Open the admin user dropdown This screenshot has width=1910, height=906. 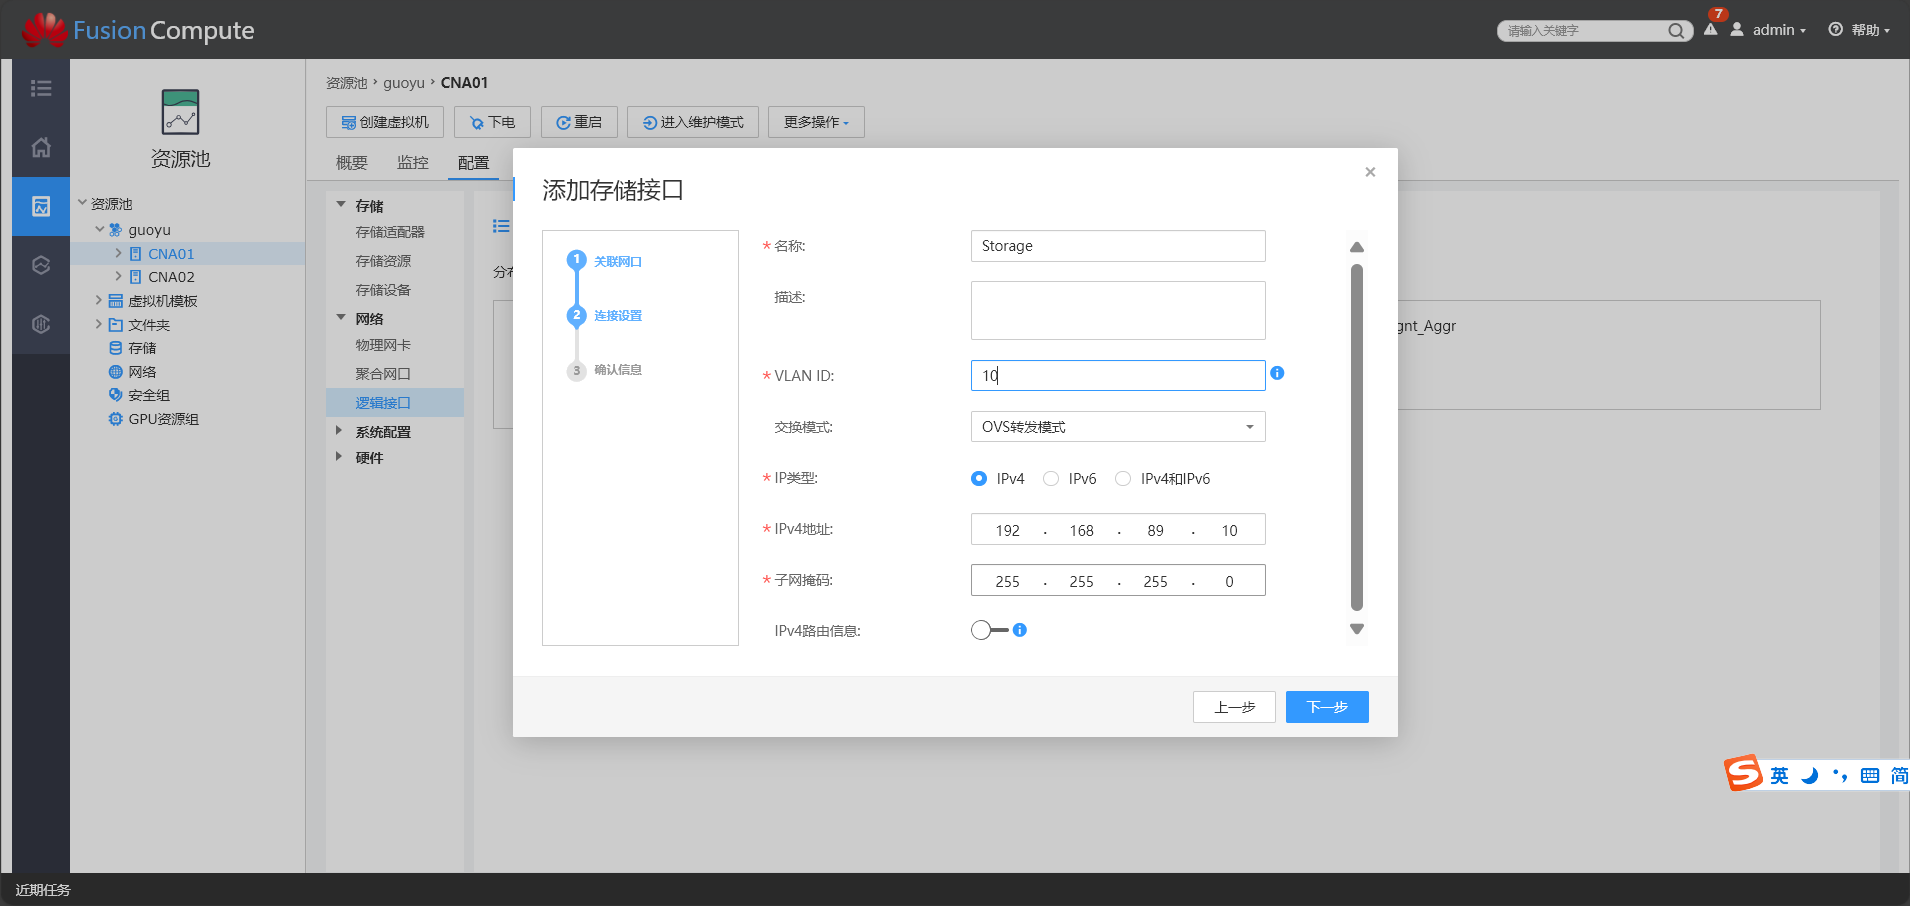1779,30
